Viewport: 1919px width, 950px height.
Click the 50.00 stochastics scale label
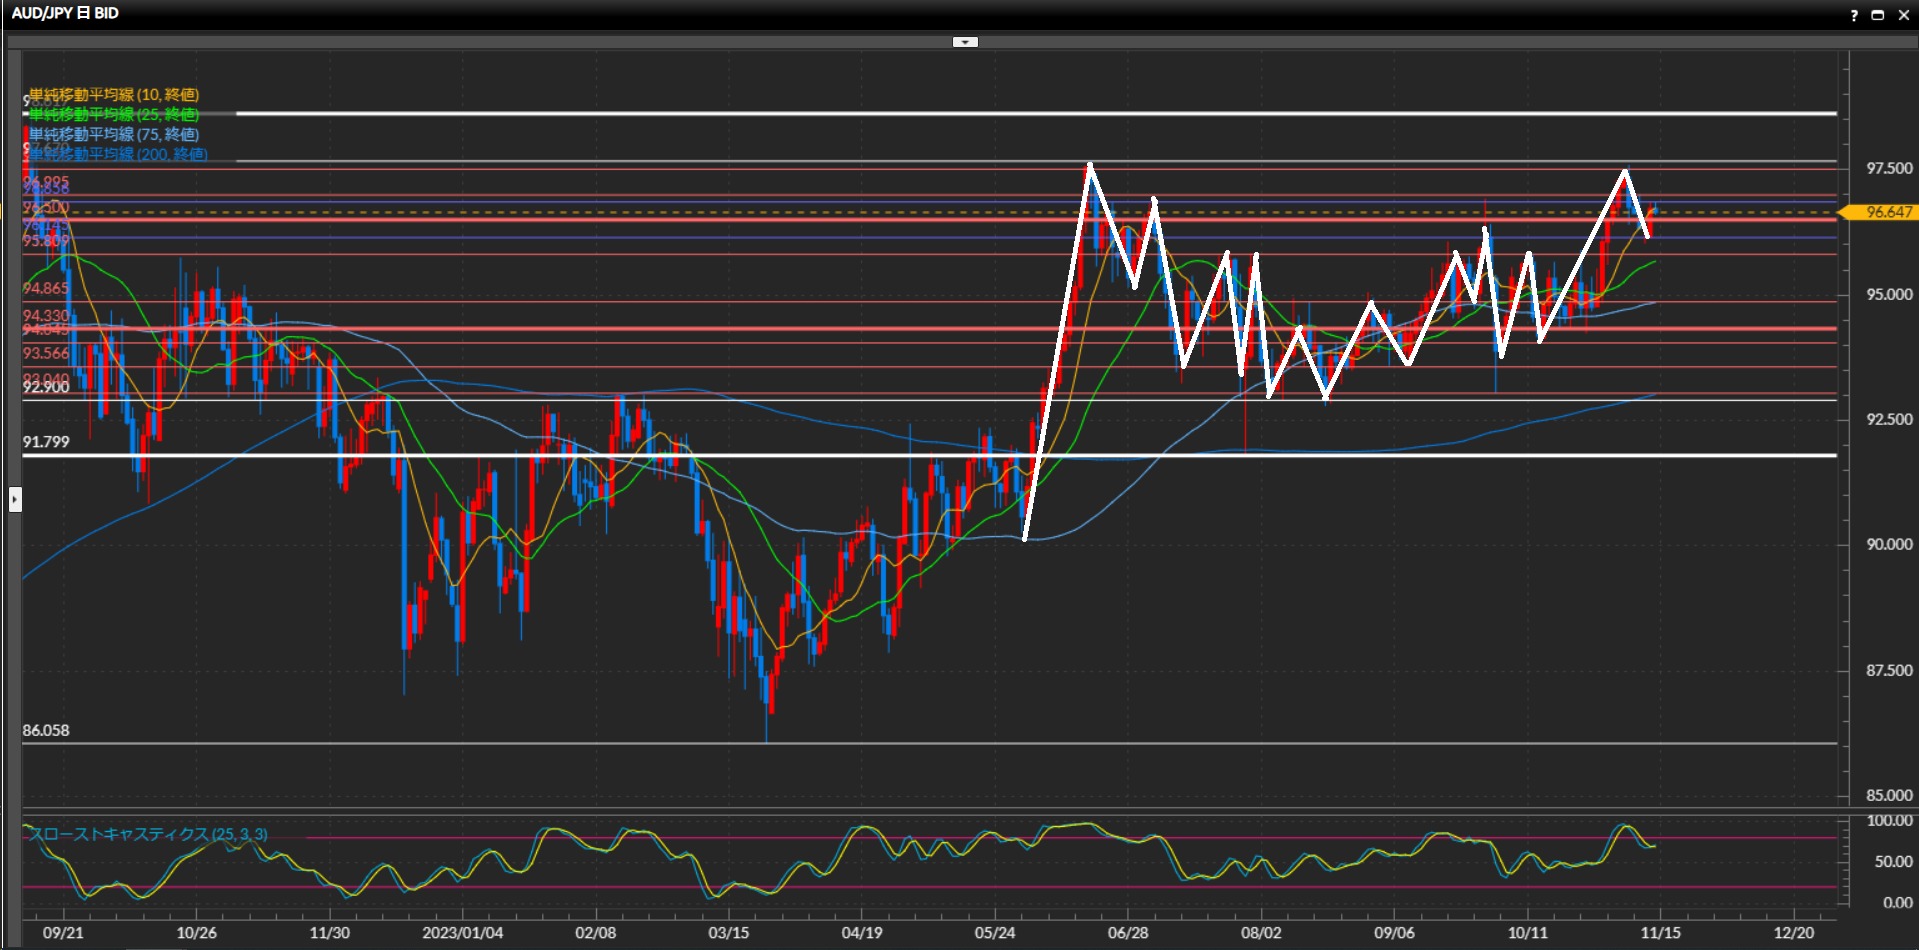(x=1892, y=861)
